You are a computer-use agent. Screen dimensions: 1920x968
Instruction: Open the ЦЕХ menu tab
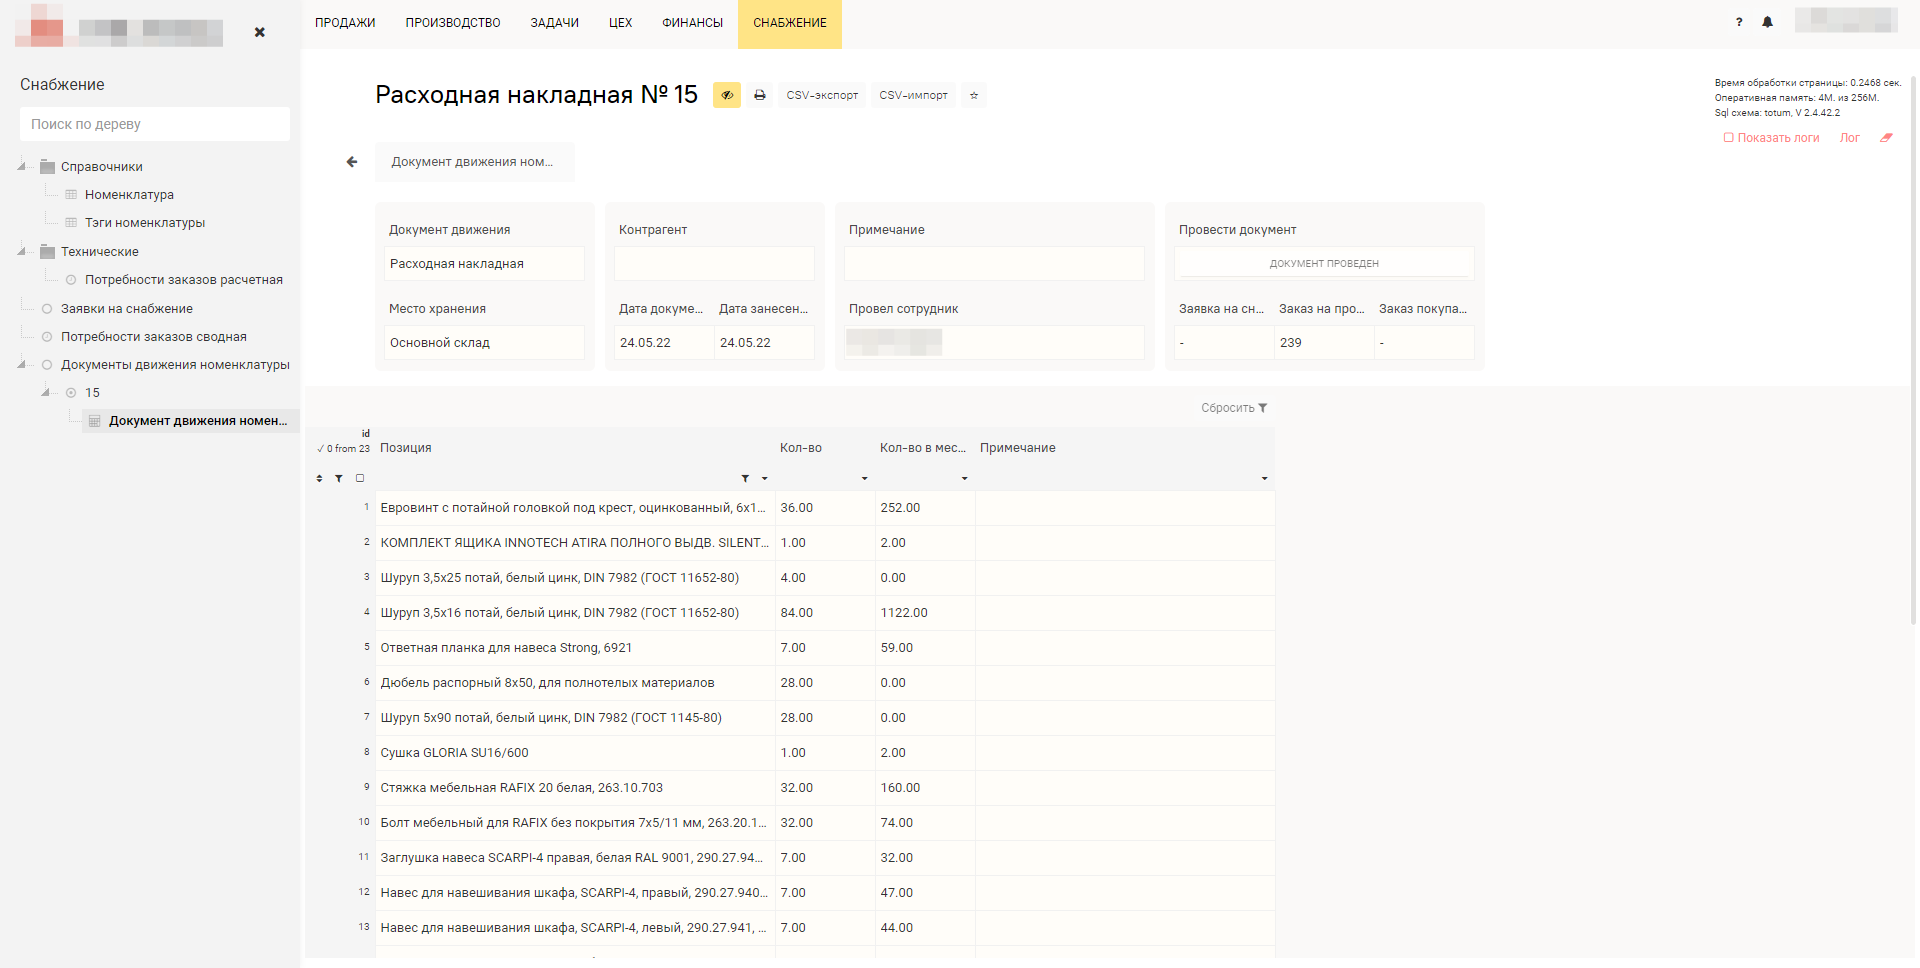tap(620, 23)
